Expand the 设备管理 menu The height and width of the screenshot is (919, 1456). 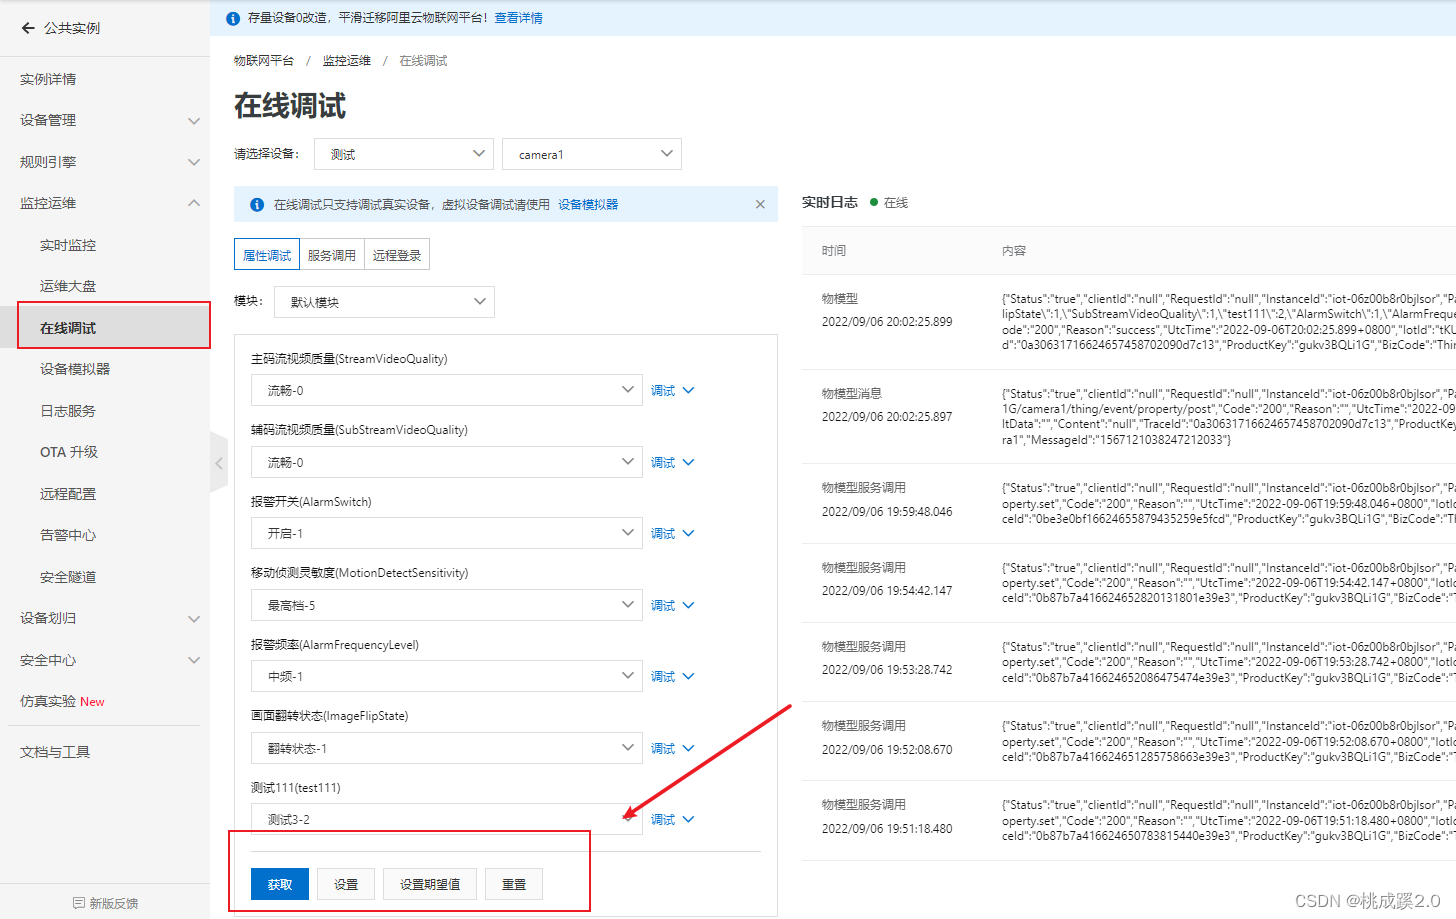coord(194,121)
